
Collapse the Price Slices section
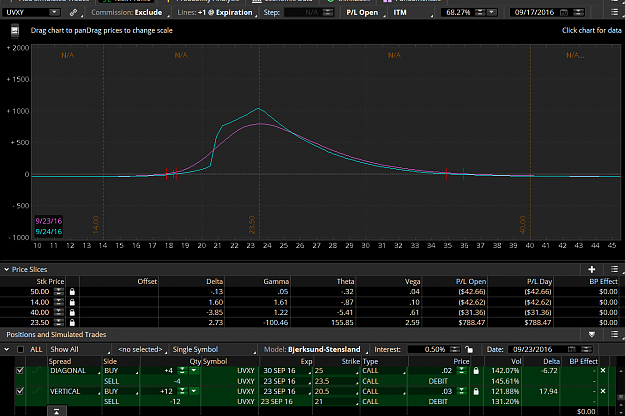(6, 269)
